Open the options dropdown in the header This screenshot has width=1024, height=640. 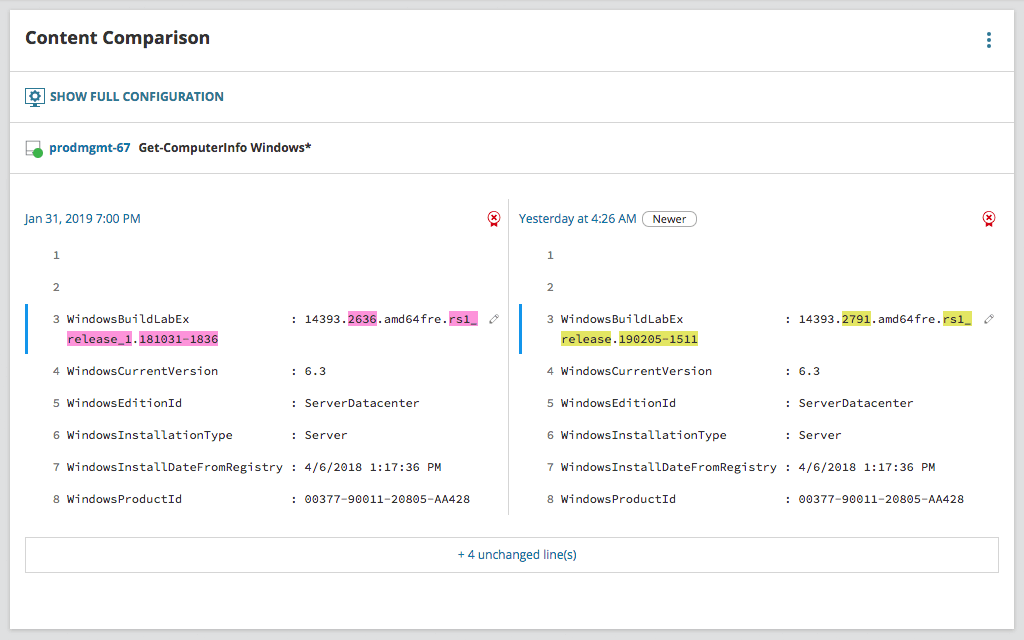[988, 40]
